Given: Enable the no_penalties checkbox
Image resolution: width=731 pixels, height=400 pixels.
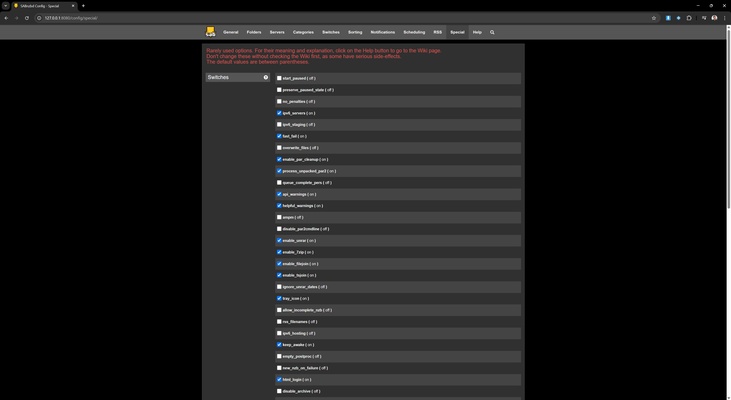Looking at the screenshot, I should [279, 101].
